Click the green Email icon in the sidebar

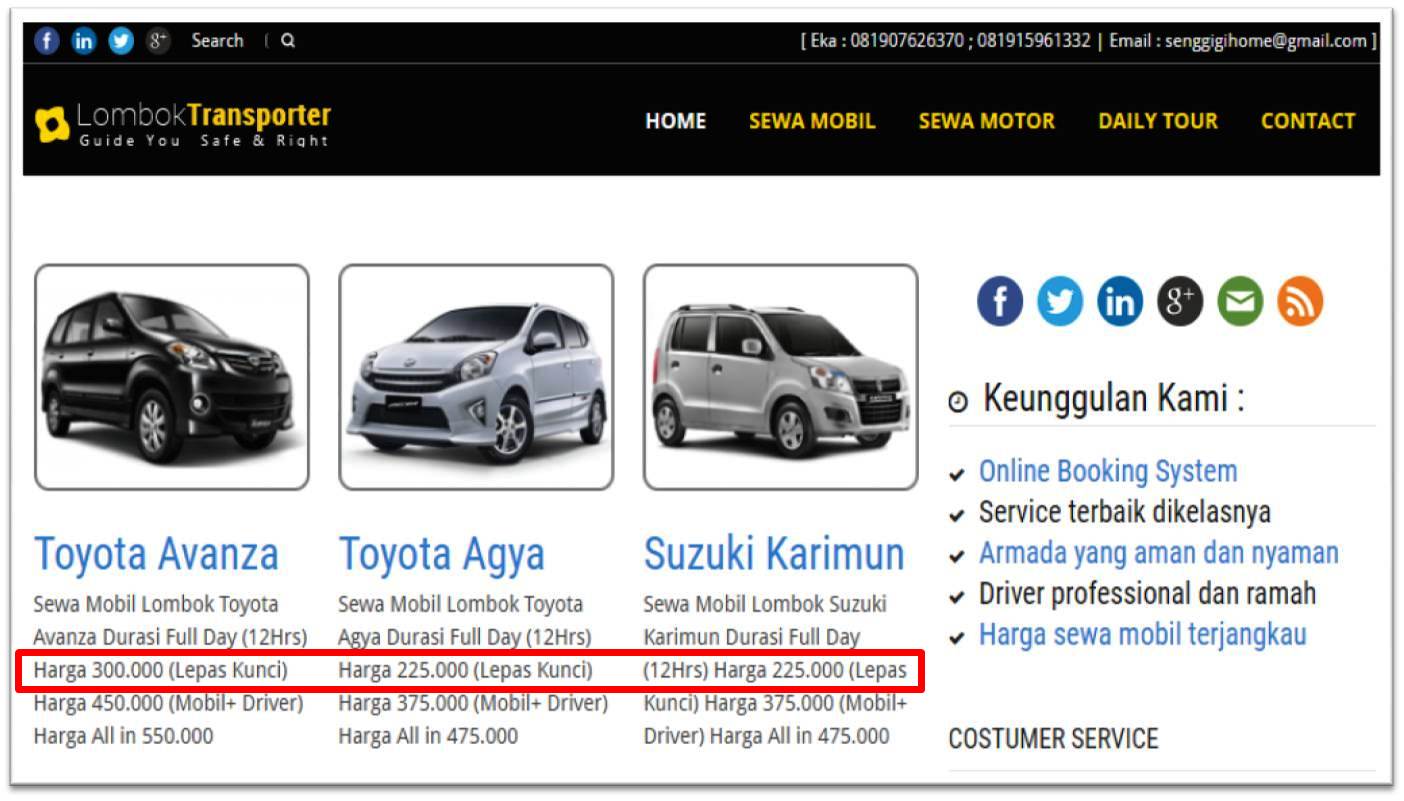coord(1240,300)
